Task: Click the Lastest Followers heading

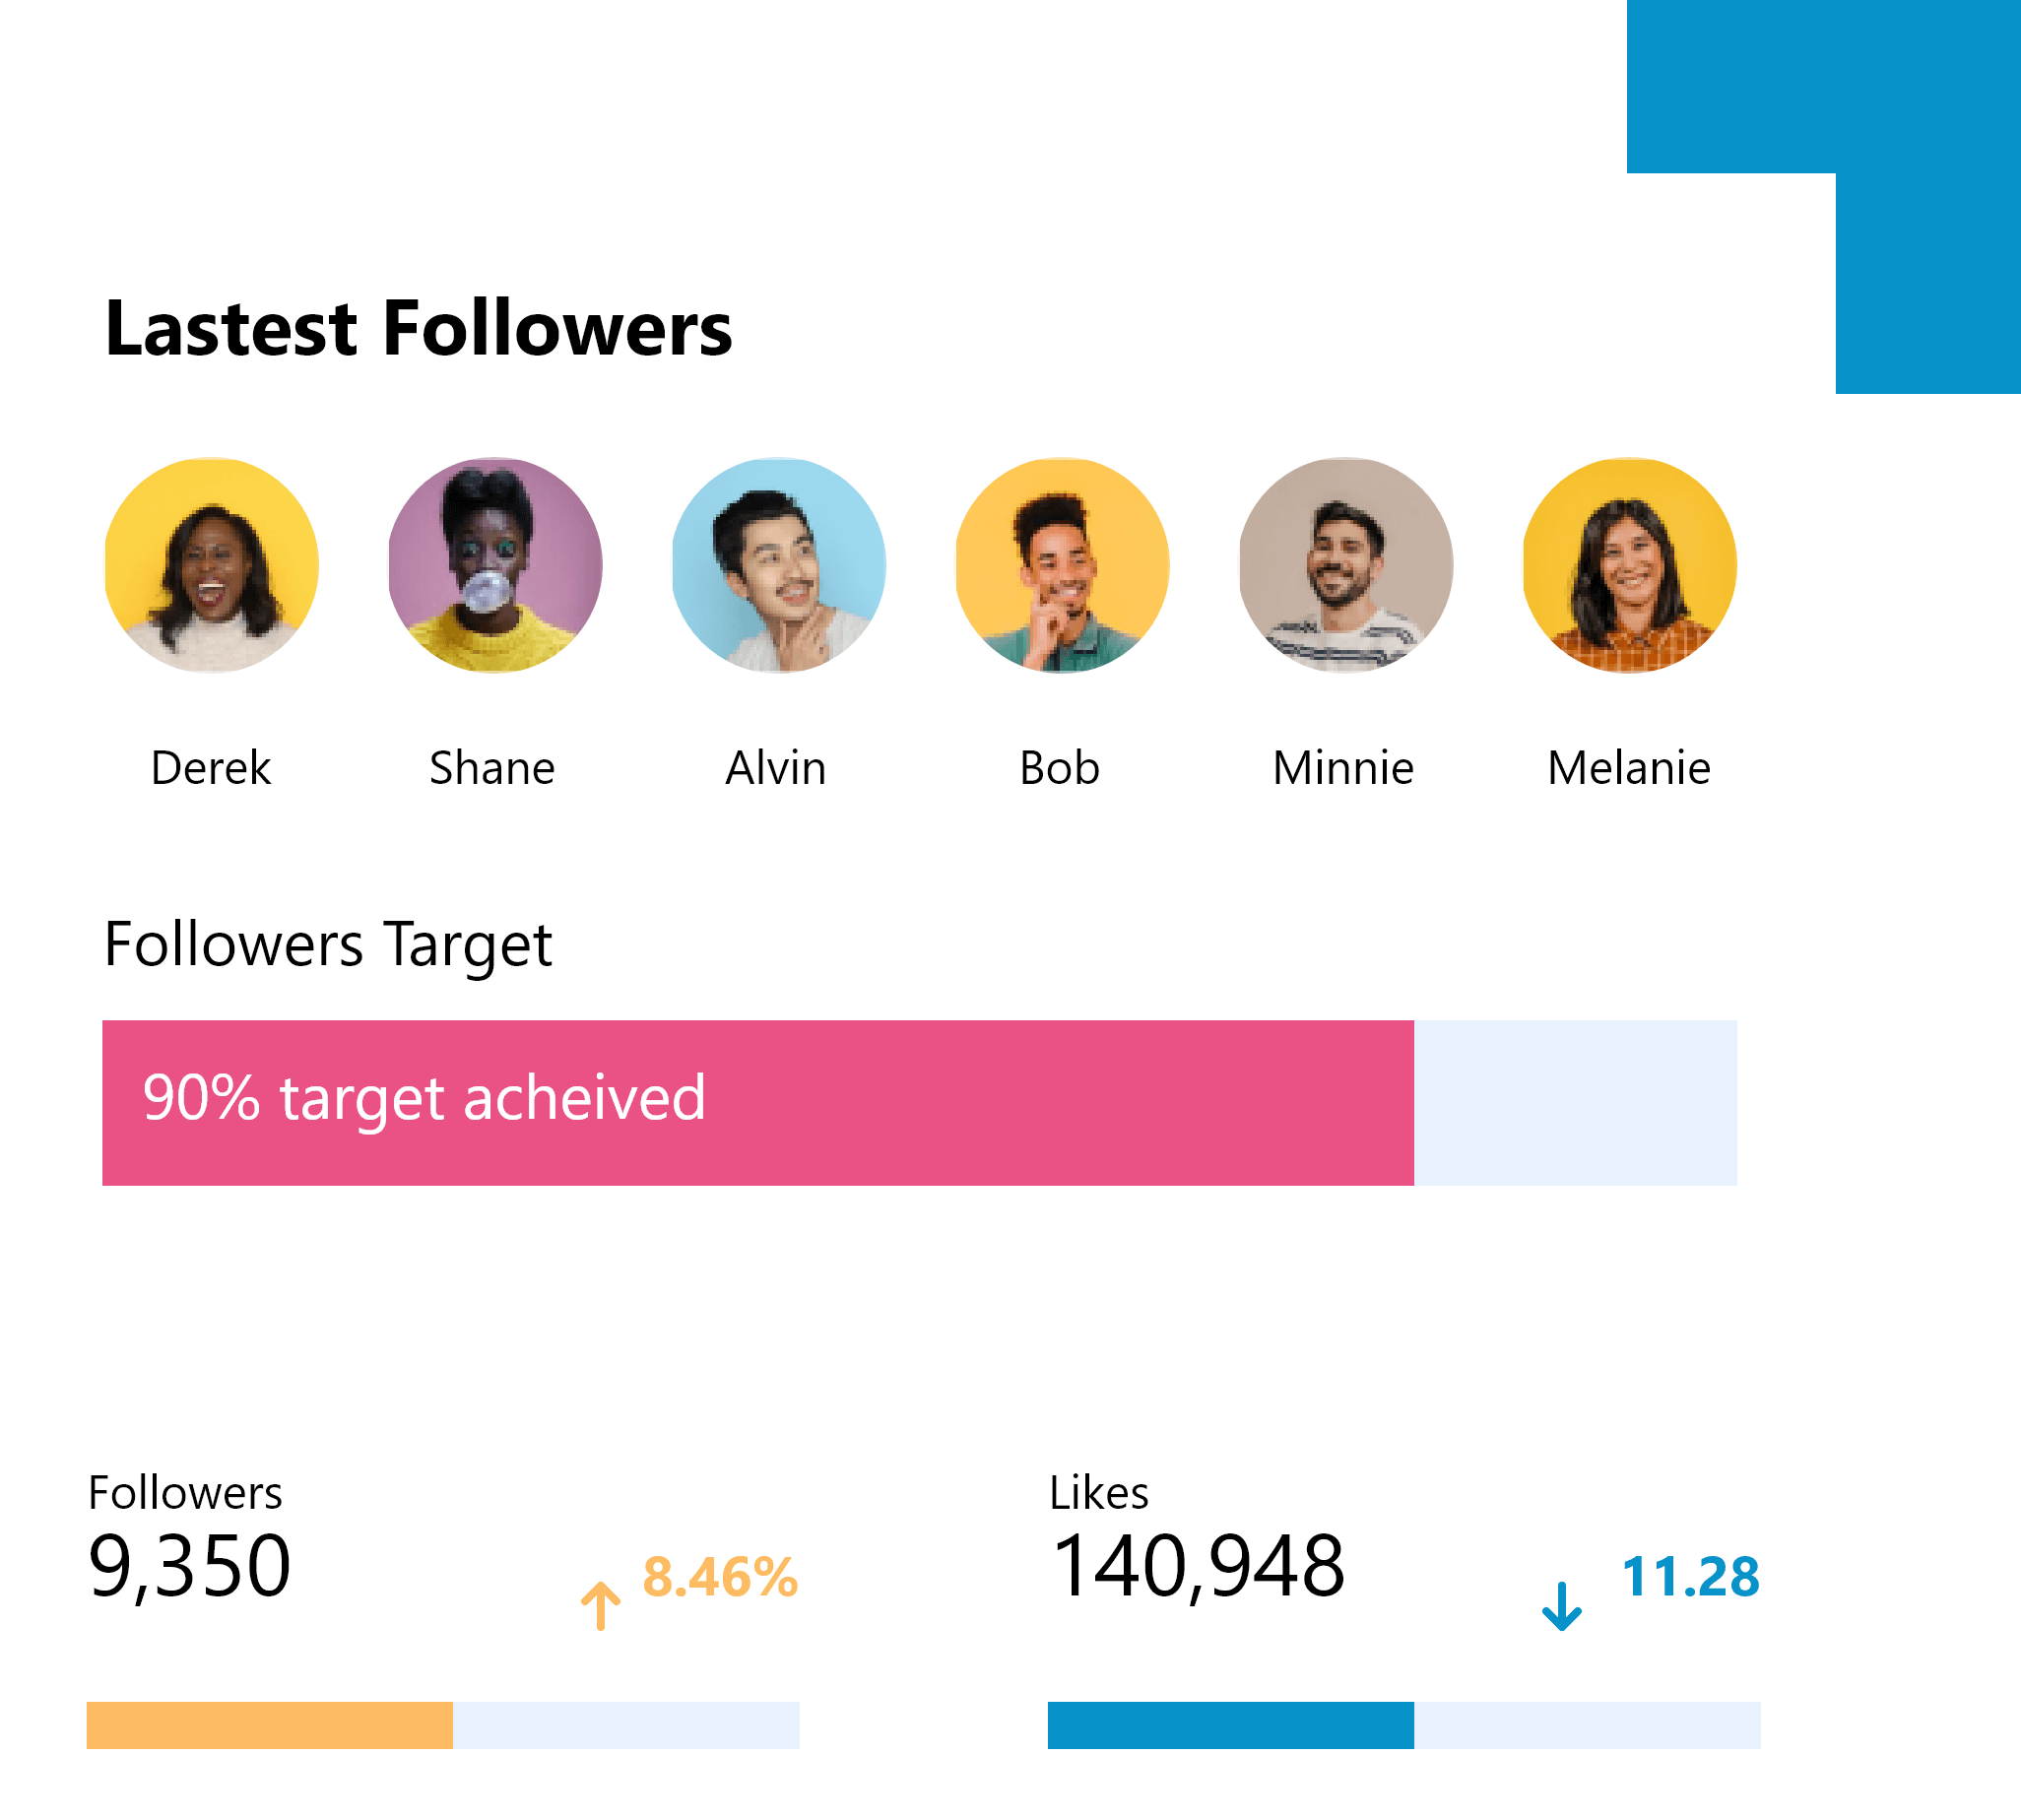Action: pyautogui.click(x=418, y=328)
